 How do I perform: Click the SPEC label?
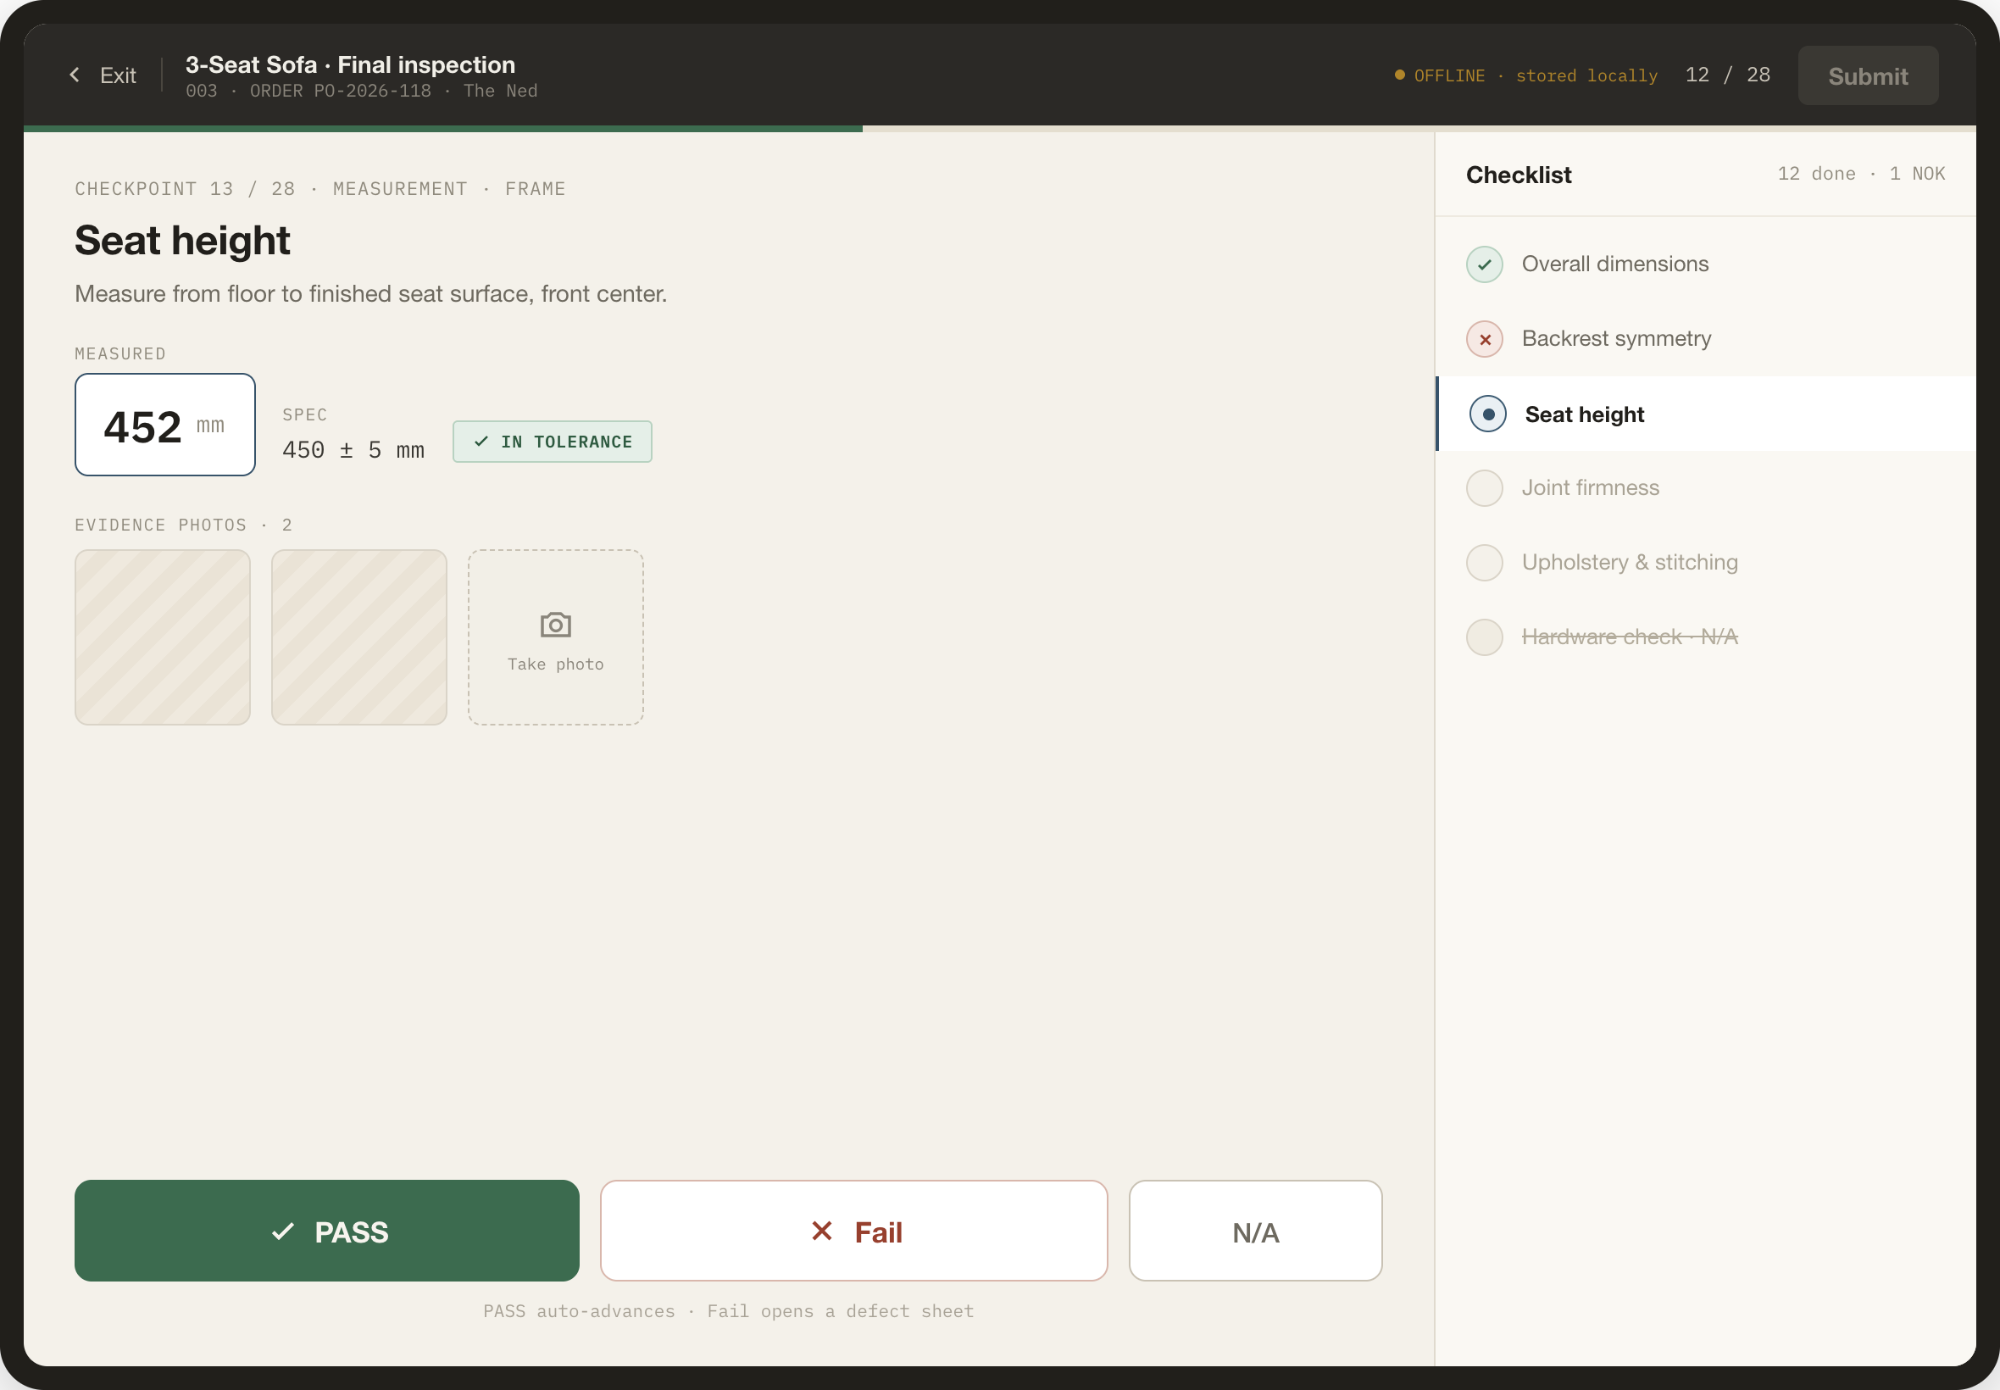point(305,415)
